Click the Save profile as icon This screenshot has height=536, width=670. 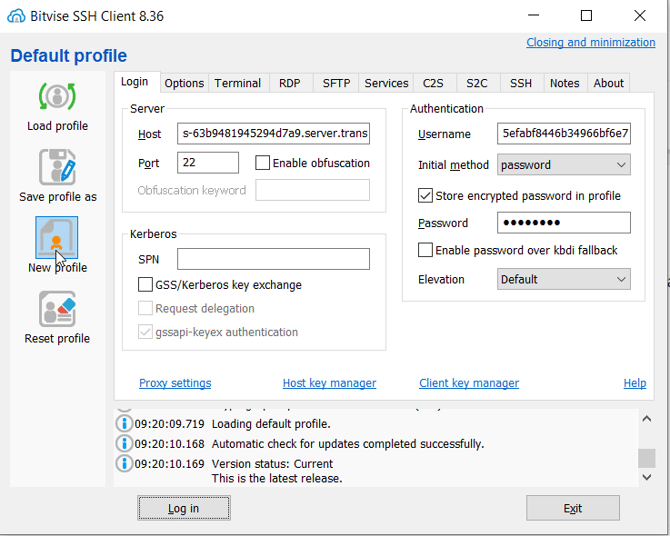coord(57,167)
